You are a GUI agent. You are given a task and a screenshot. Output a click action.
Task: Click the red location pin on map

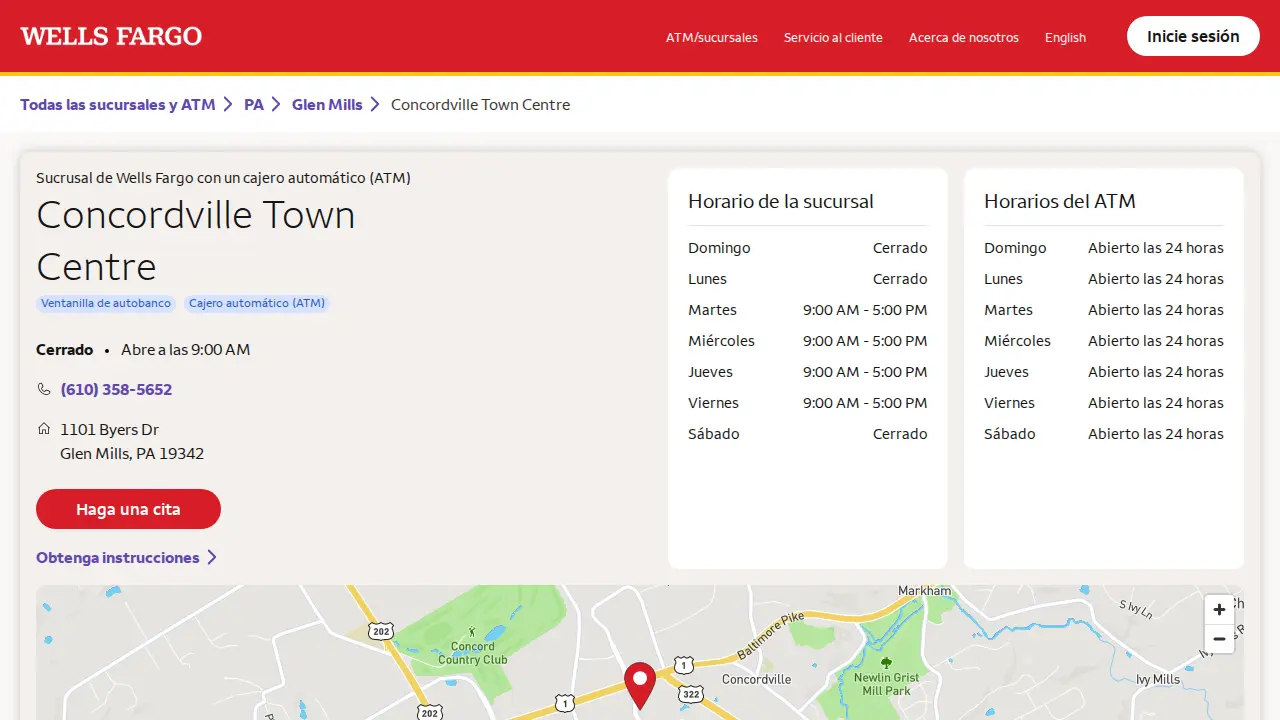point(640,686)
